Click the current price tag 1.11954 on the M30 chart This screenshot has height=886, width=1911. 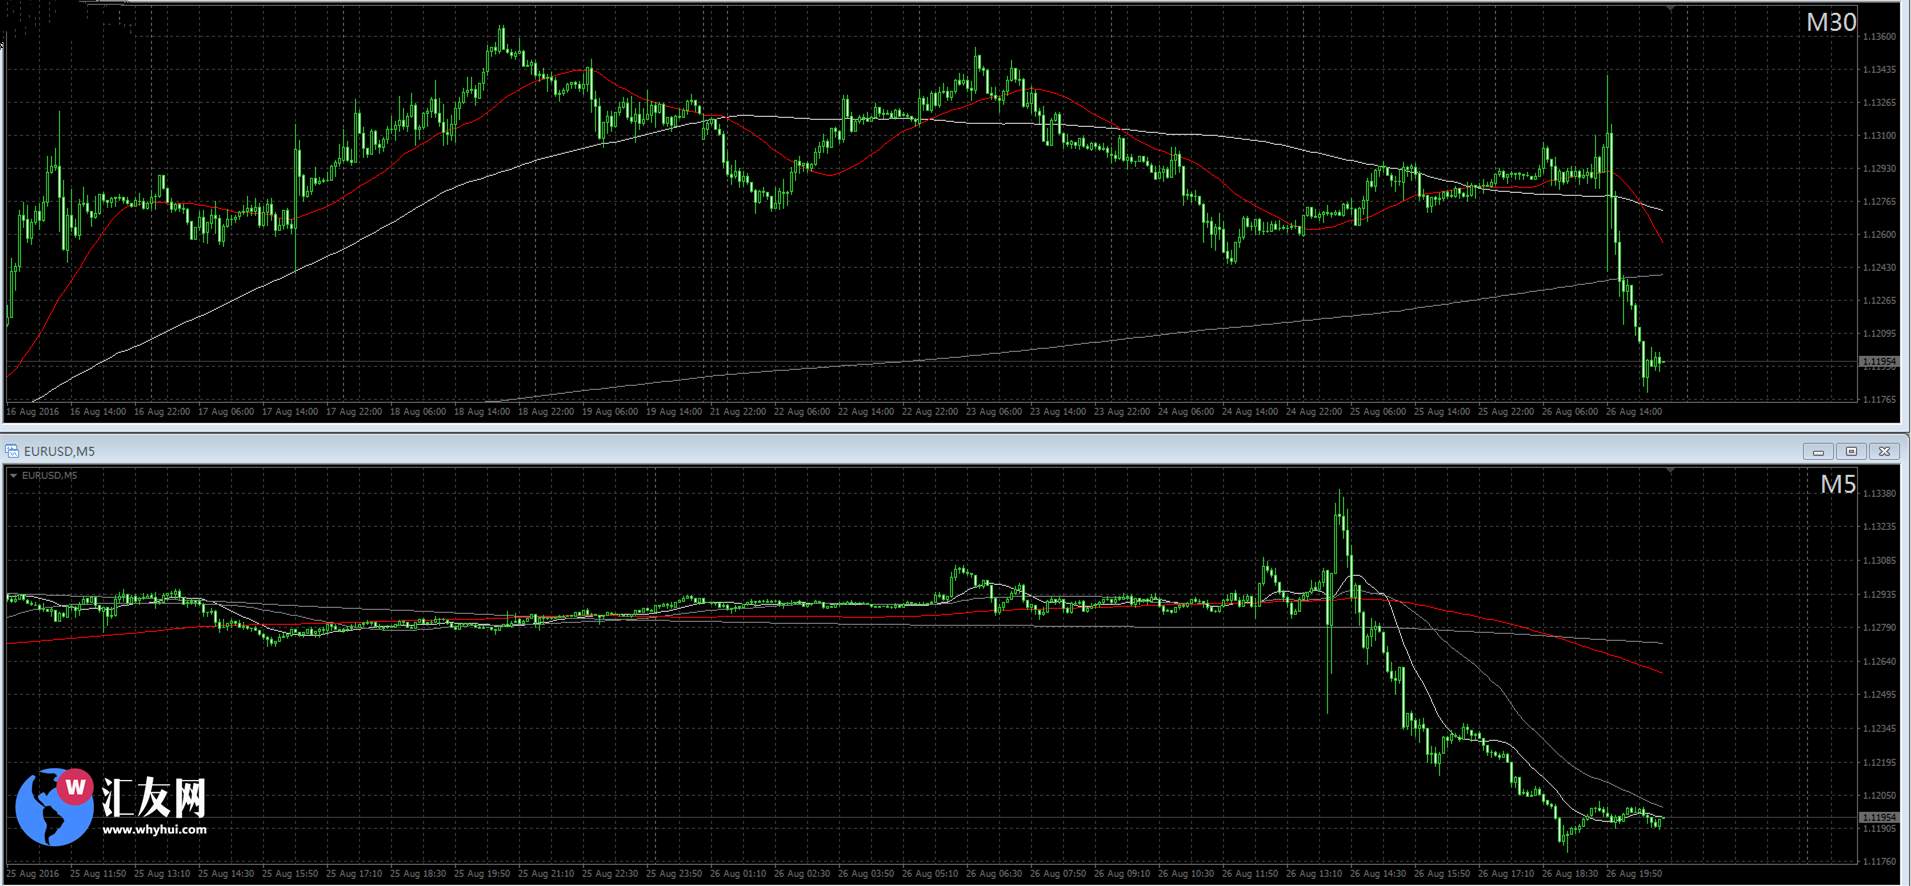pyautogui.click(x=1879, y=361)
